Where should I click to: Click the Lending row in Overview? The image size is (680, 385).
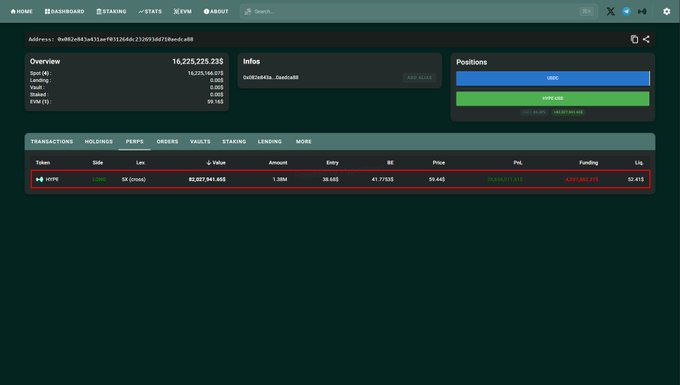click(127, 81)
